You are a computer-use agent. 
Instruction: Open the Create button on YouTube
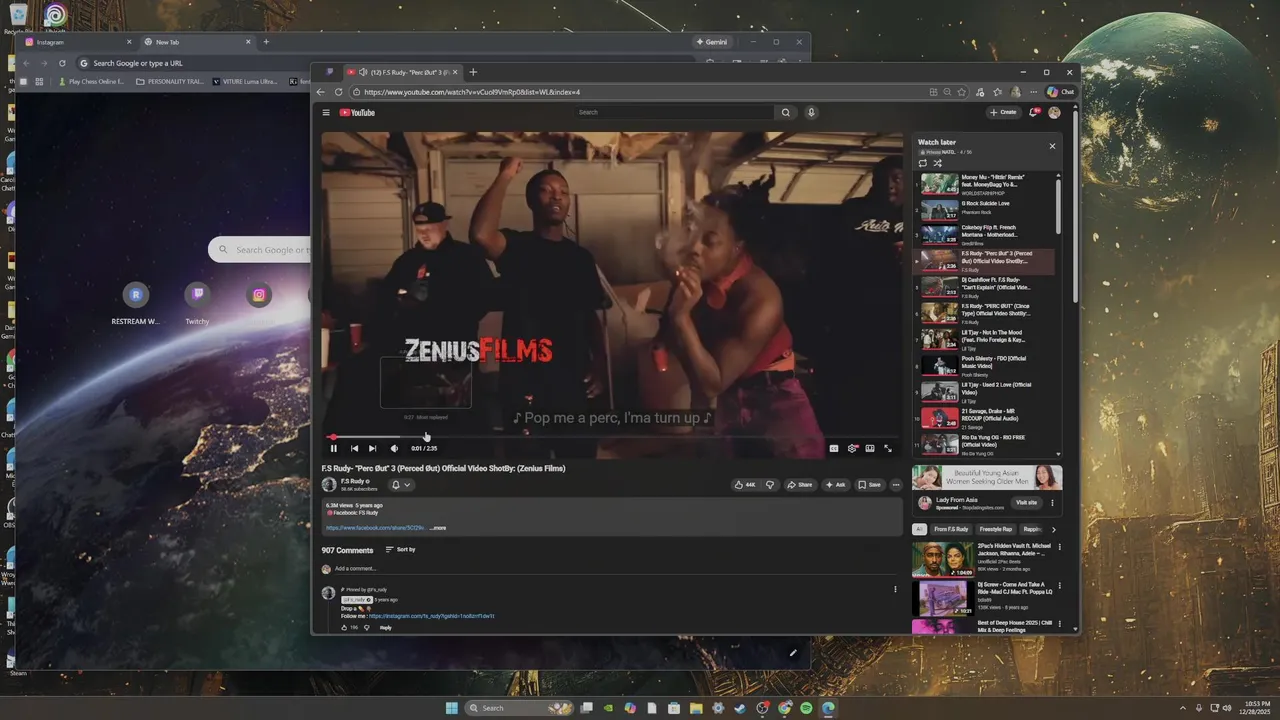coord(1003,112)
